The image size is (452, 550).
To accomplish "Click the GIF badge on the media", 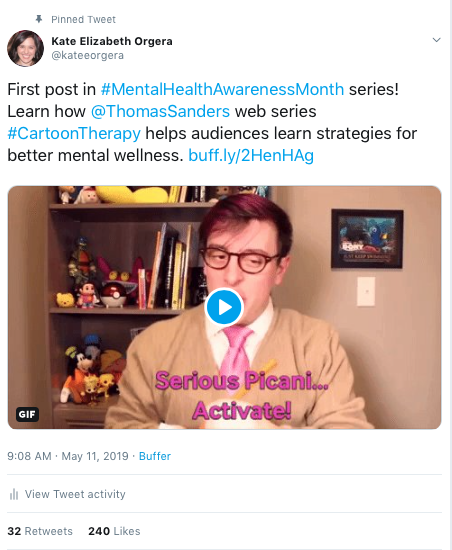I will 27,414.
